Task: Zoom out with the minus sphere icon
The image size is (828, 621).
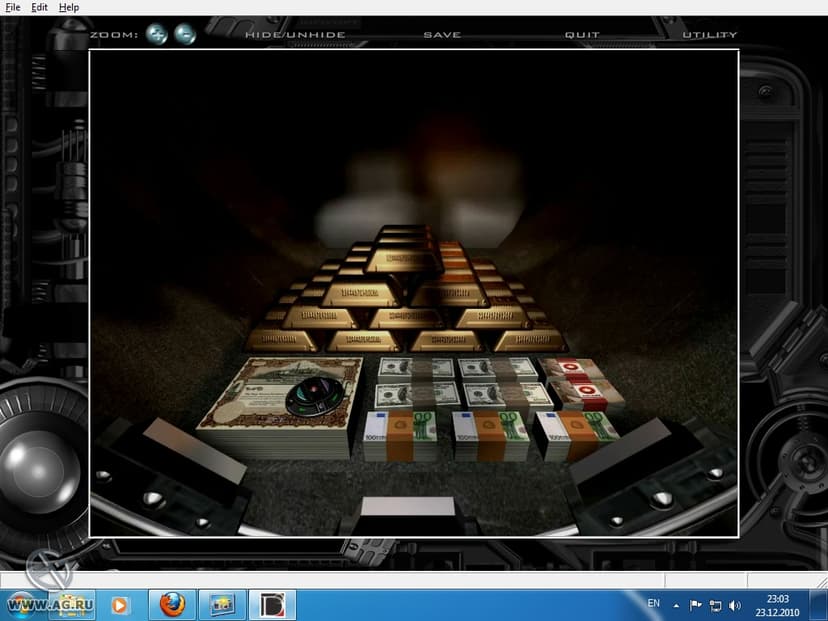Action: [185, 34]
